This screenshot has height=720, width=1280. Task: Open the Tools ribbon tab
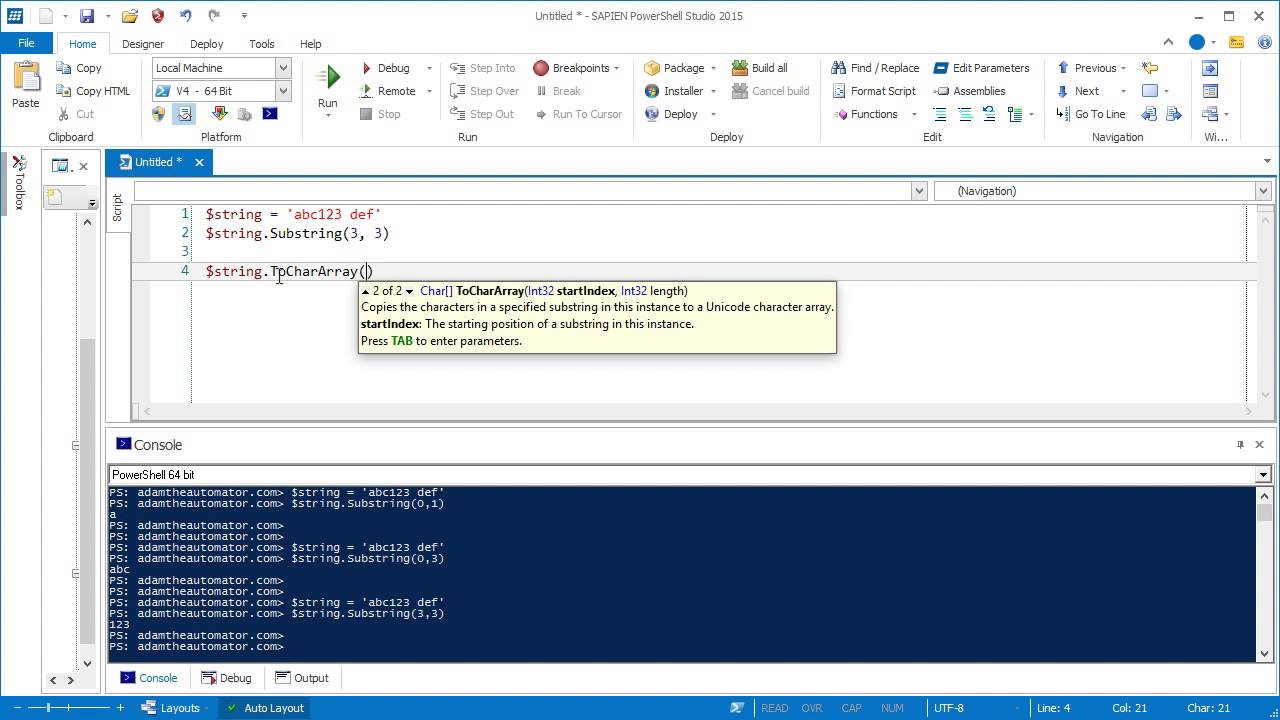pyautogui.click(x=262, y=44)
